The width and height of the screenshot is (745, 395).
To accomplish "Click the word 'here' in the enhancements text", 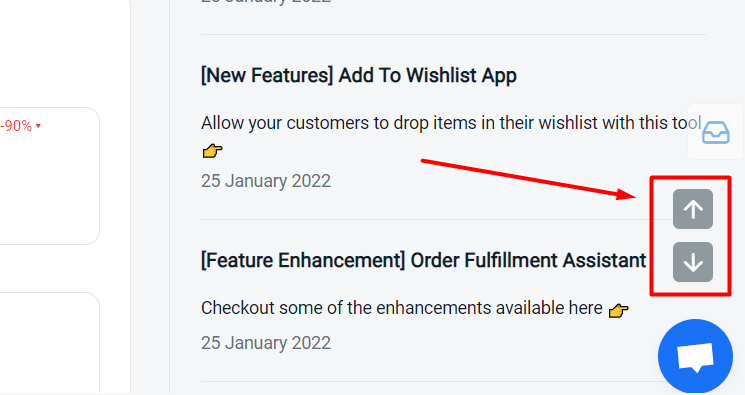I will point(585,308).
